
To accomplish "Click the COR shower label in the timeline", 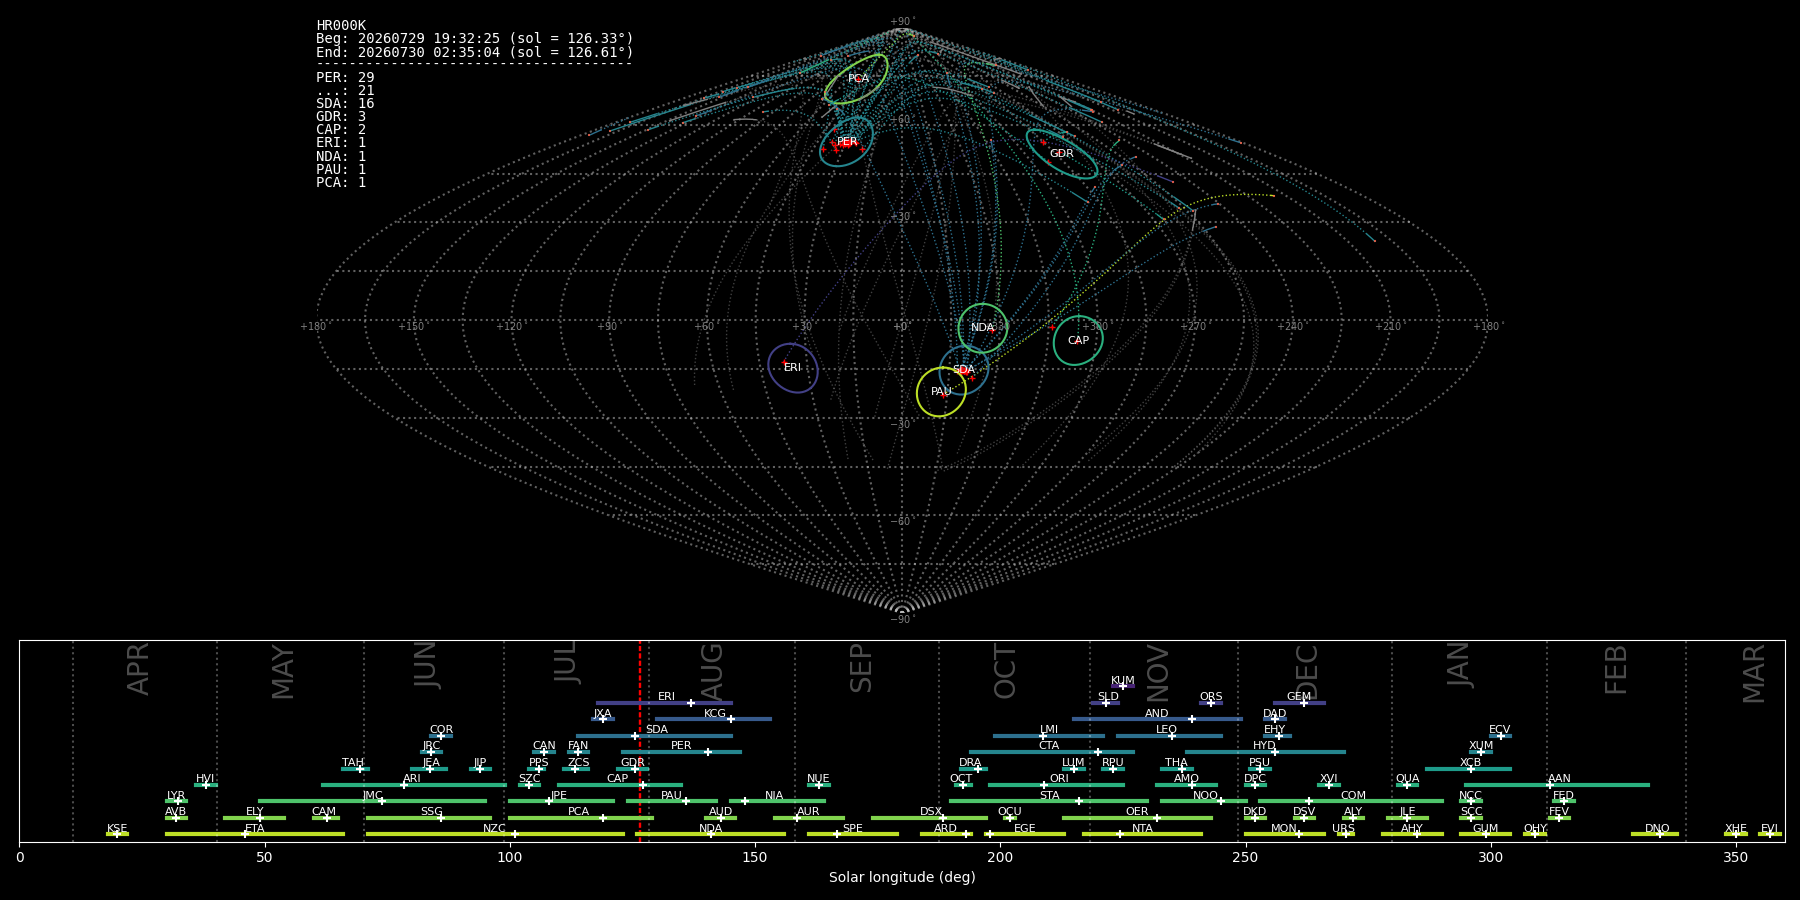I will (x=441, y=730).
